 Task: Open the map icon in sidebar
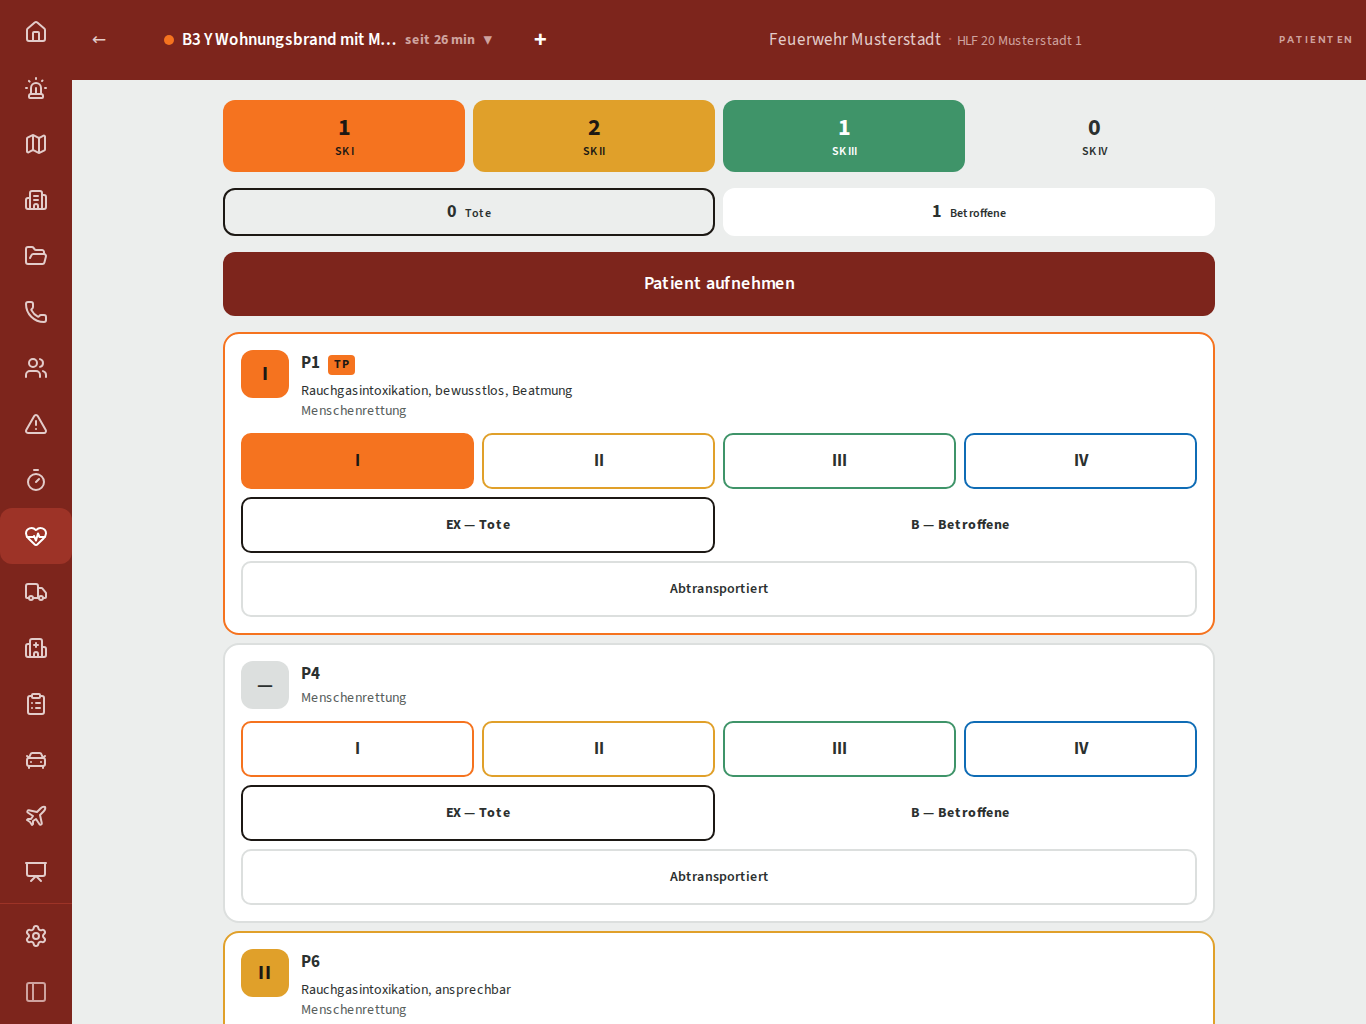pyautogui.click(x=36, y=144)
